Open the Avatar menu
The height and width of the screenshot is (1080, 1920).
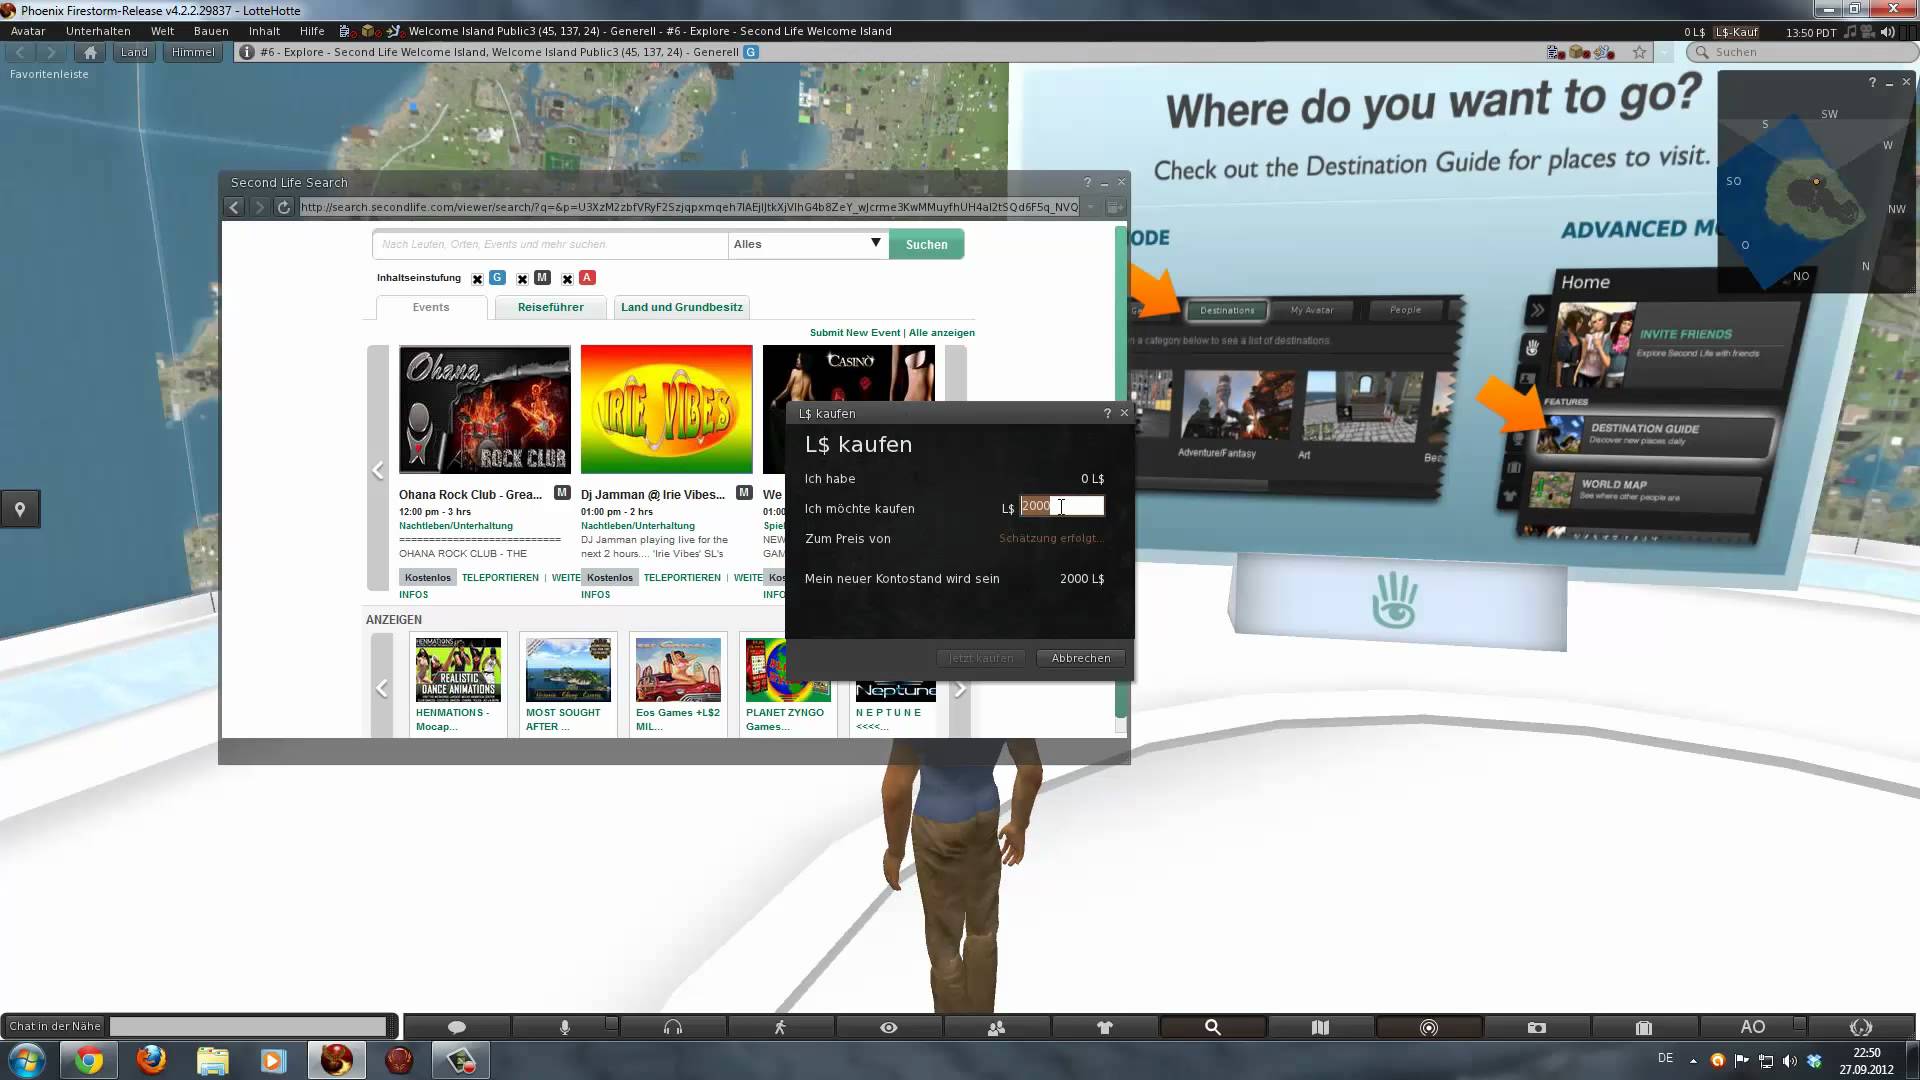point(28,31)
